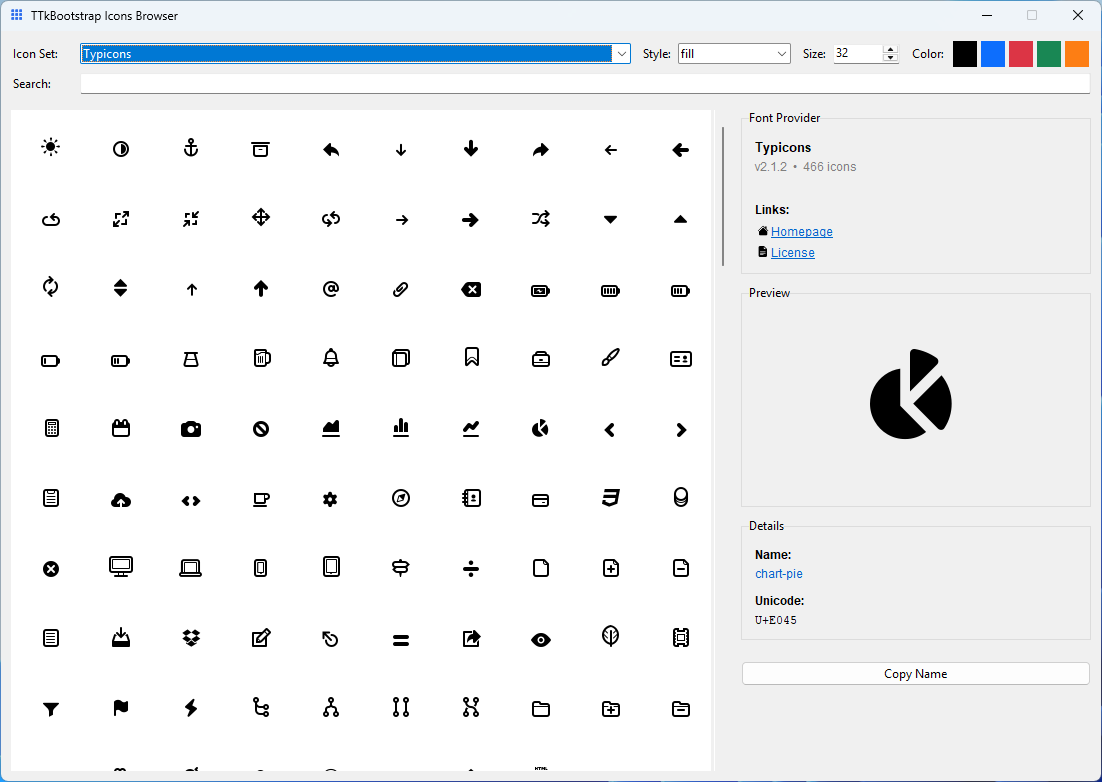This screenshot has height=782, width=1102.
Task: Click the camera icon
Action: [191, 428]
